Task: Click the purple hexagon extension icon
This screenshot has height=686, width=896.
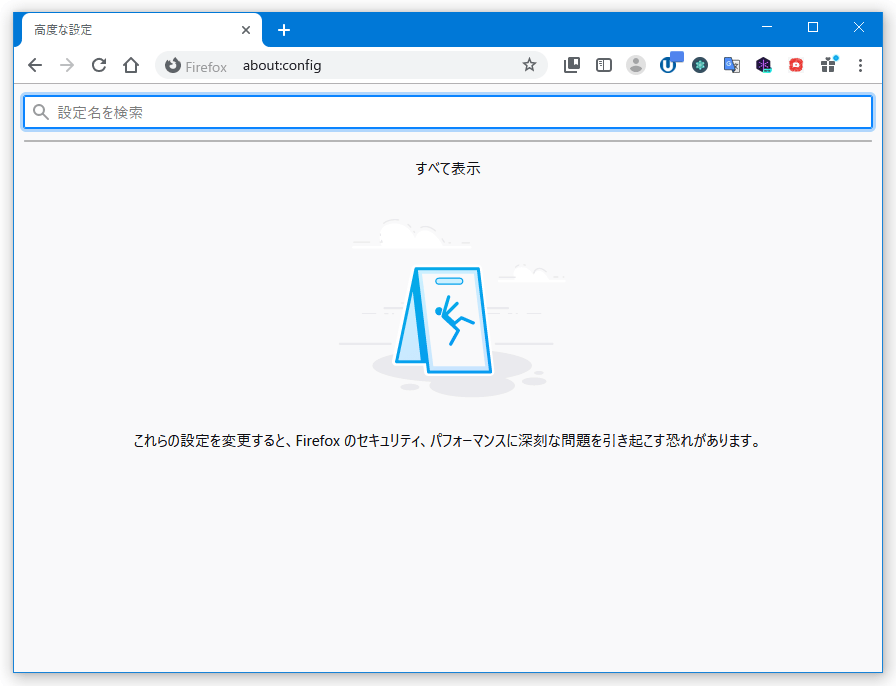Action: pos(763,65)
